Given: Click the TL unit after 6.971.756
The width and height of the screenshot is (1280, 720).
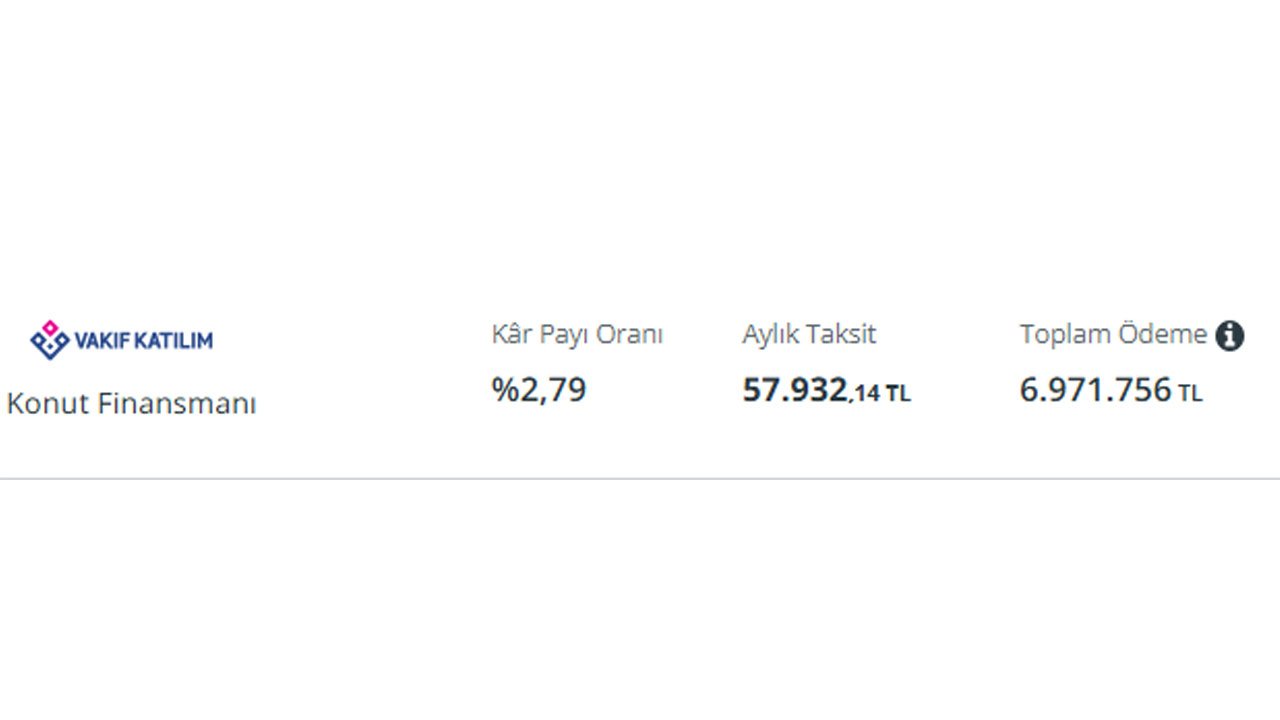Looking at the screenshot, I should click(x=1190, y=393).
